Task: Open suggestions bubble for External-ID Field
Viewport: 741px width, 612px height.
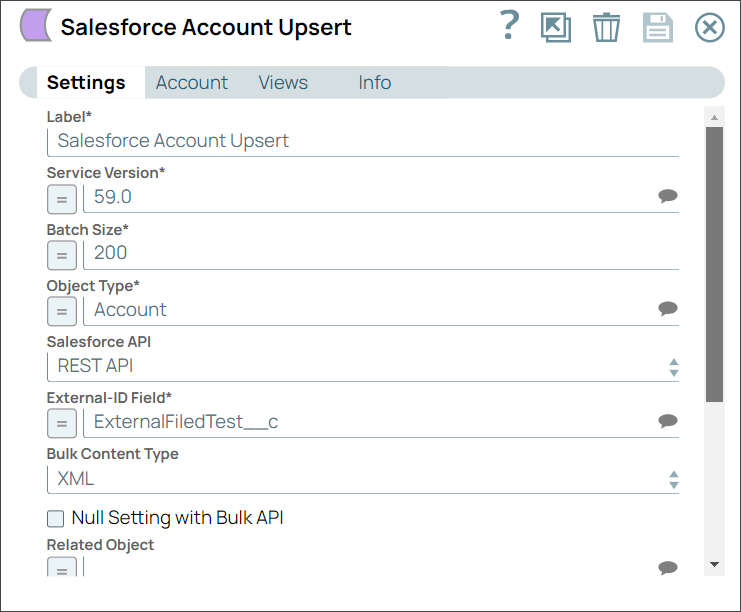Action: (668, 421)
